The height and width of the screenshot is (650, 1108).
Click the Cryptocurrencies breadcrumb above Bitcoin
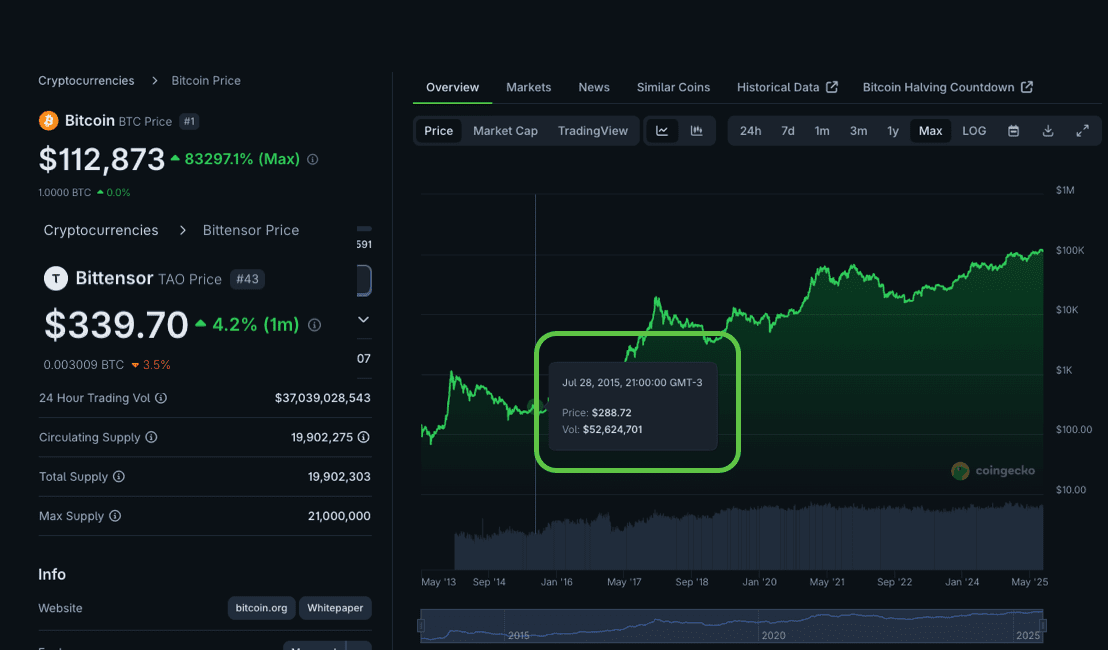coord(86,80)
